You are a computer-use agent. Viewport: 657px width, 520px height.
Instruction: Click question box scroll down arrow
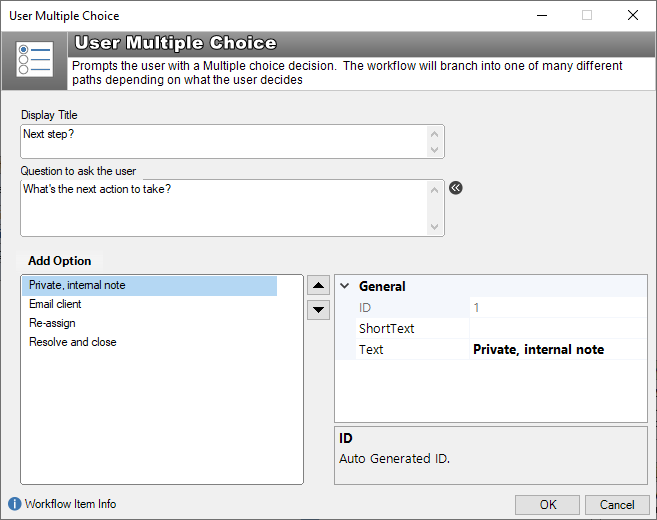pos(435,227)
